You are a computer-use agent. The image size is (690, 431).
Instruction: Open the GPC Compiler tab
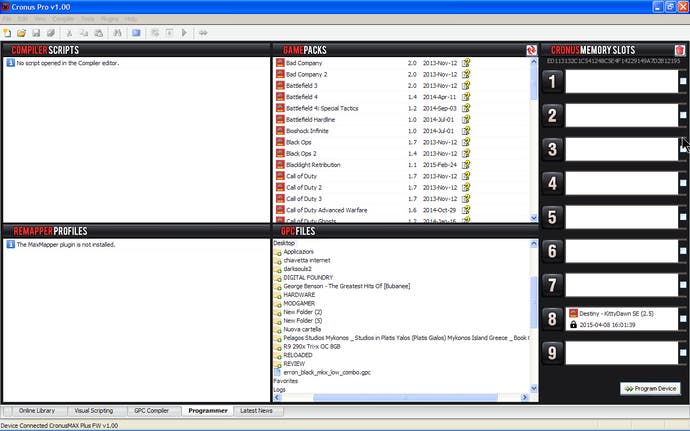tap(151, 411)
